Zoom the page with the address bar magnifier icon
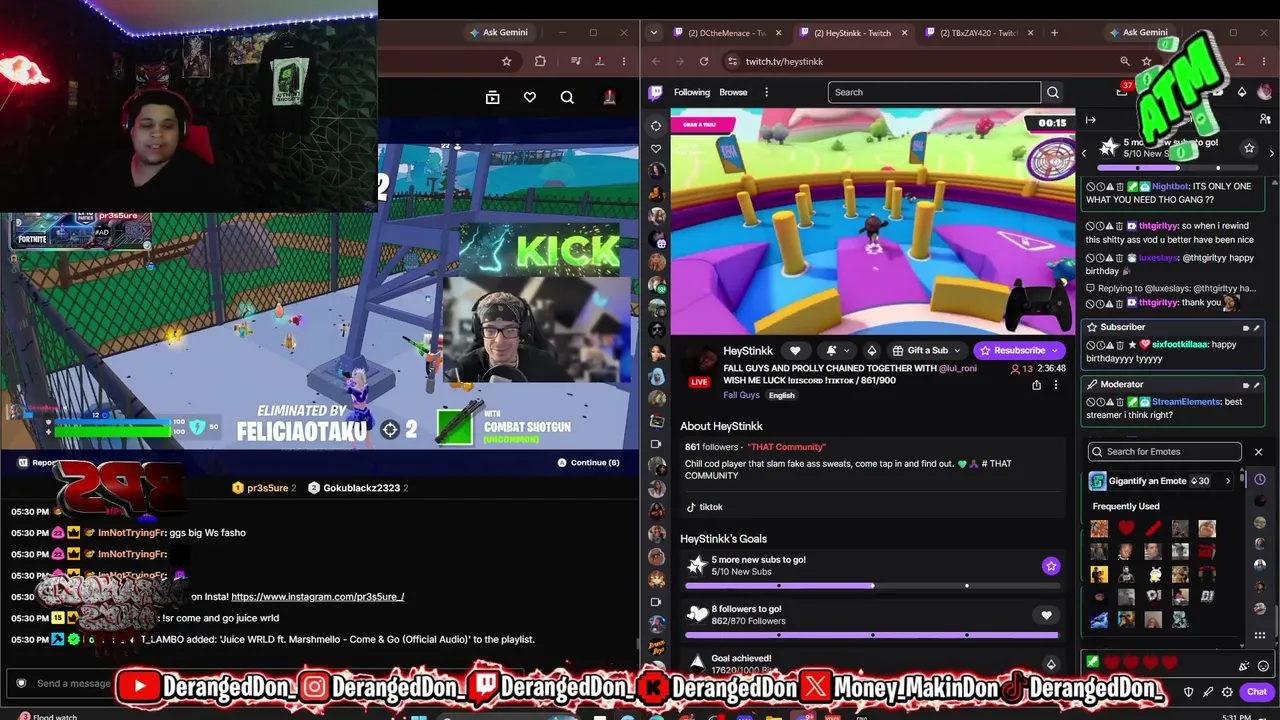 1124,61
